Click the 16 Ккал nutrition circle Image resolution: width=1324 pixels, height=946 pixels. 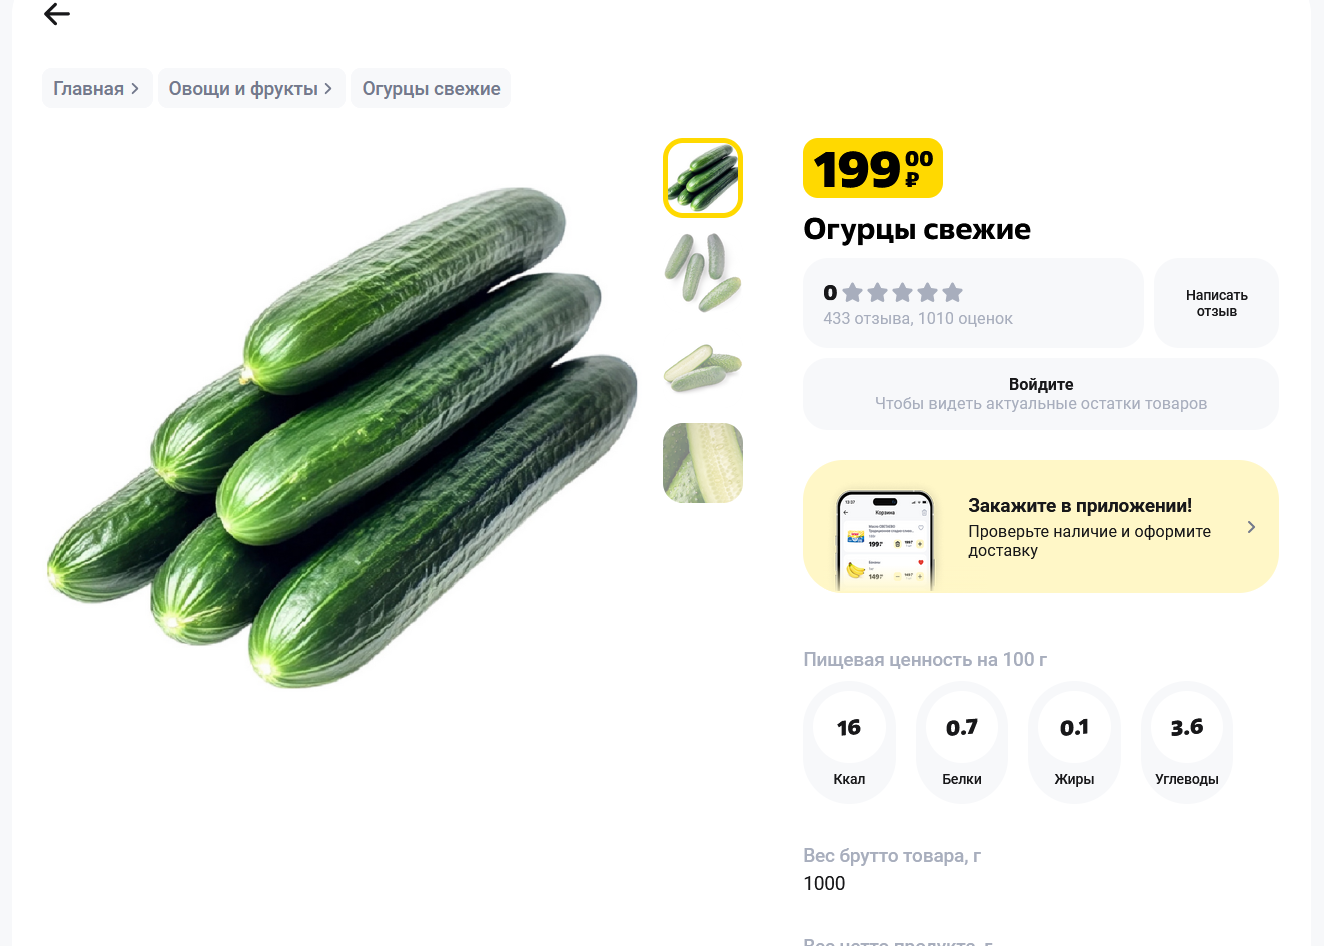click(849, 741)
